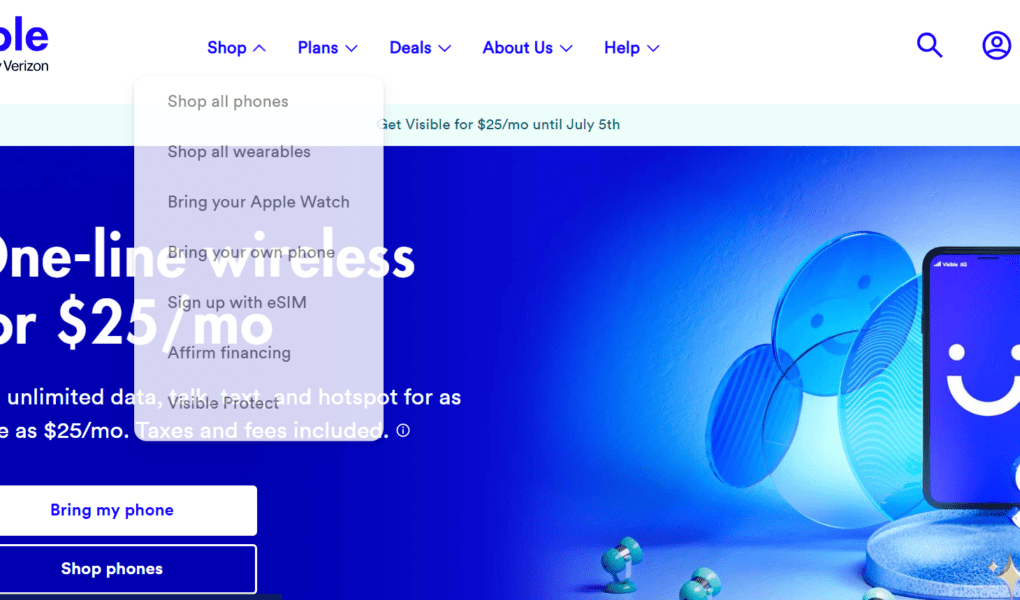Select 'Bring your Apple Watch' option

(258, 202)
